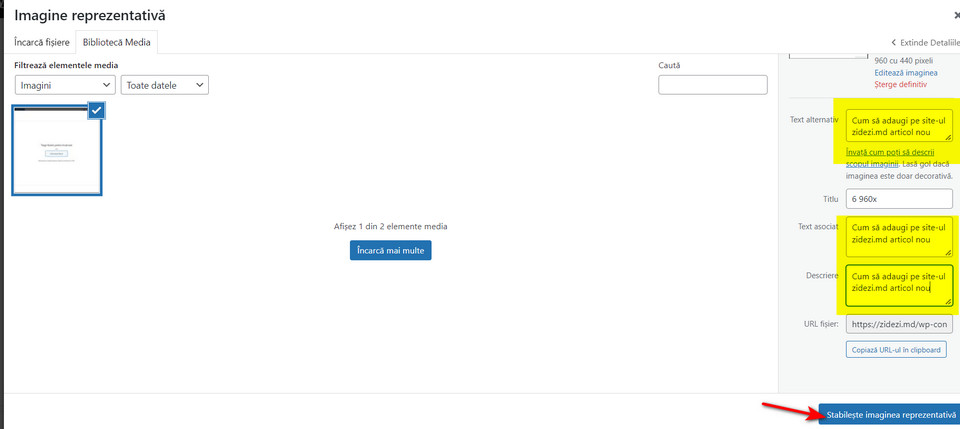
Task: Click the Titlu input field
Action: tap(898, 199)
